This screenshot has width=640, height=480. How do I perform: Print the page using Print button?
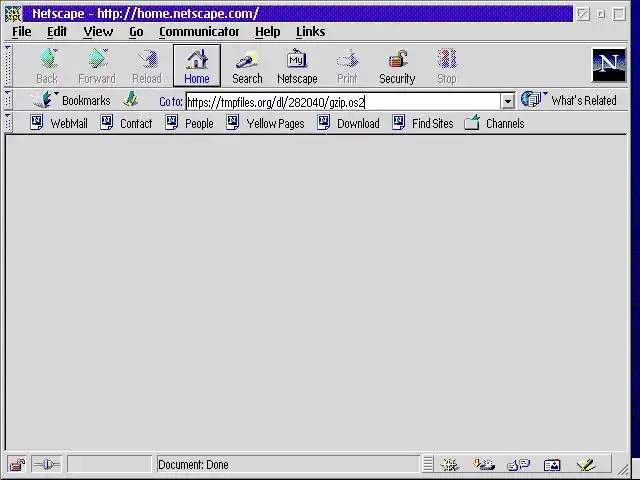347,66
